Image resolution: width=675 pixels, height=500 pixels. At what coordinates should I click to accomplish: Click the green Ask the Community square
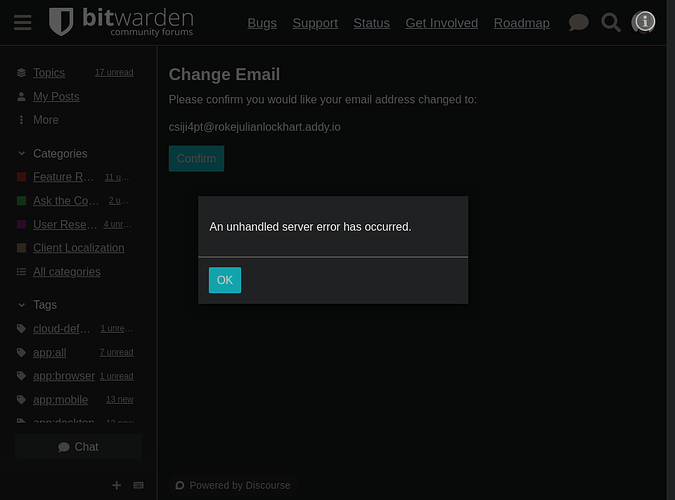tap(22, 201)
